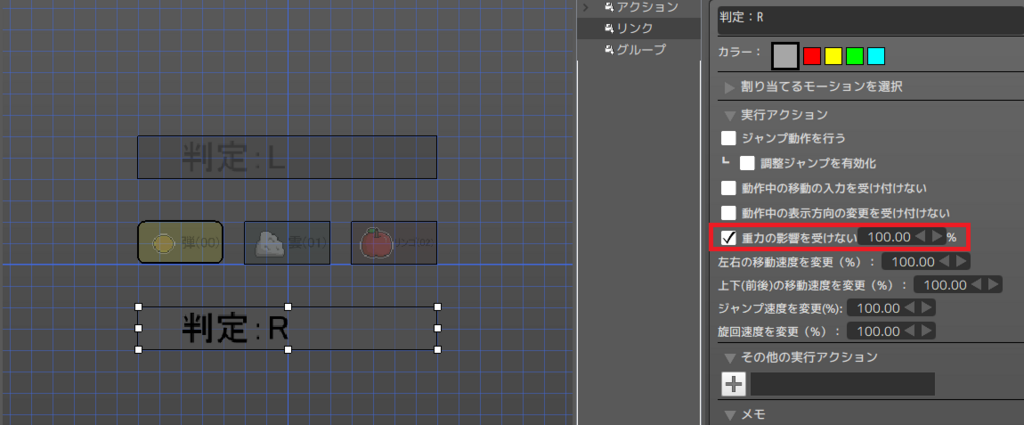Uncheck 重力の影響を受けない checkbox
This screenshot has width=1024, height=425.
click(x=729, y=238)
